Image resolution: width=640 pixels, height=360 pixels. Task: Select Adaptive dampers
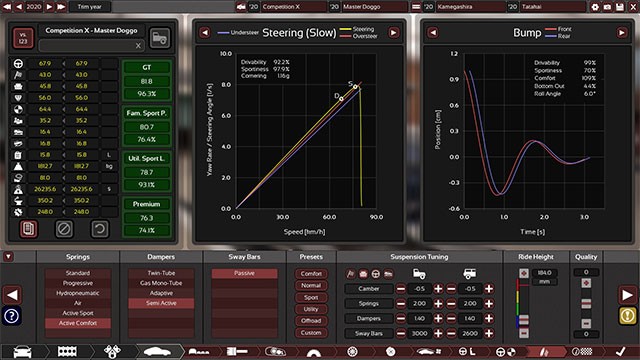click(161, 293)
